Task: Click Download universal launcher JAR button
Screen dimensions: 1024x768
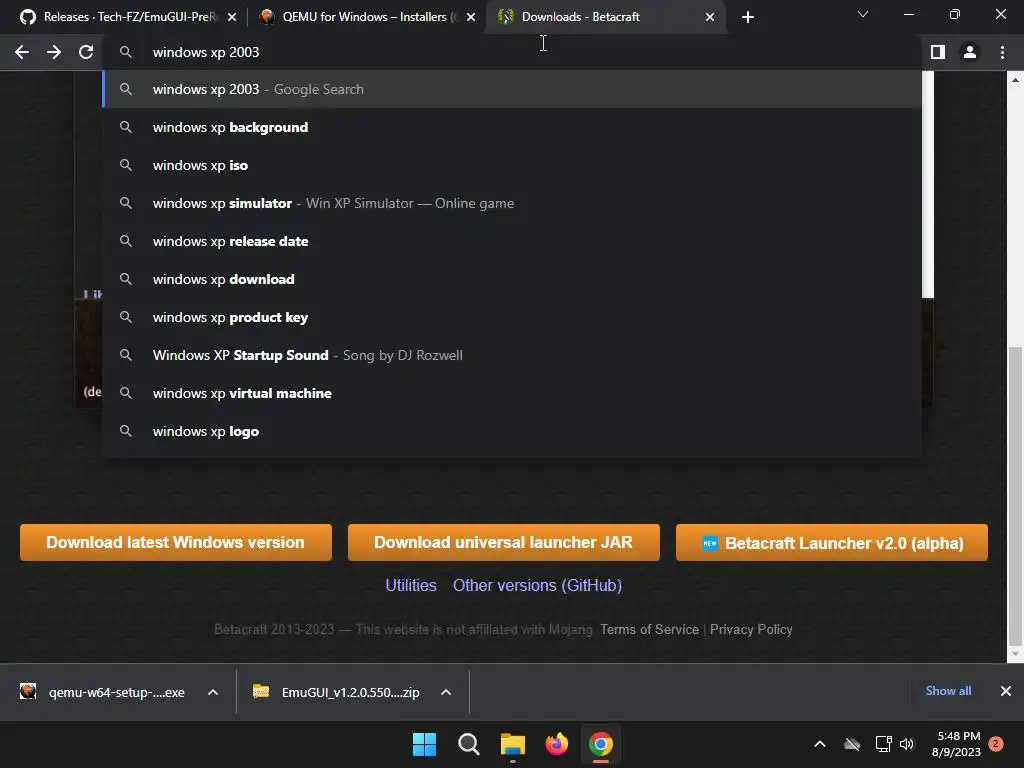Action: coord(504,542)
